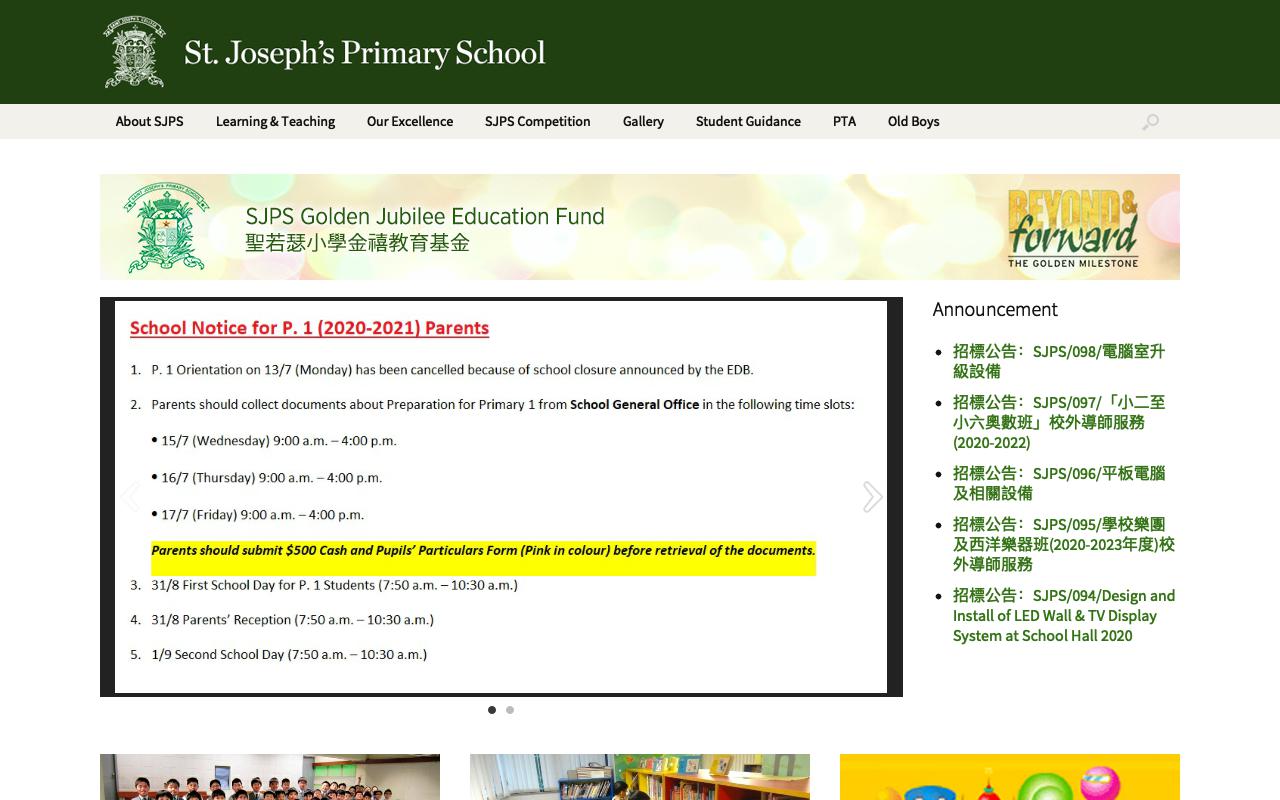Open the Our Excellence dropdown menu
Viewport: 1280px width, 800px height.
409,122
